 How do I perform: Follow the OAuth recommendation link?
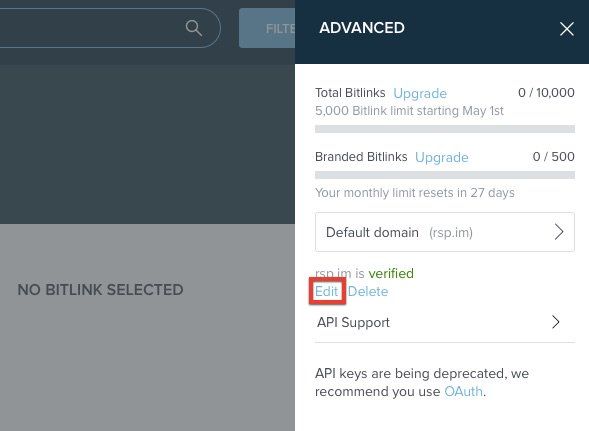click(x=464, y=392)
